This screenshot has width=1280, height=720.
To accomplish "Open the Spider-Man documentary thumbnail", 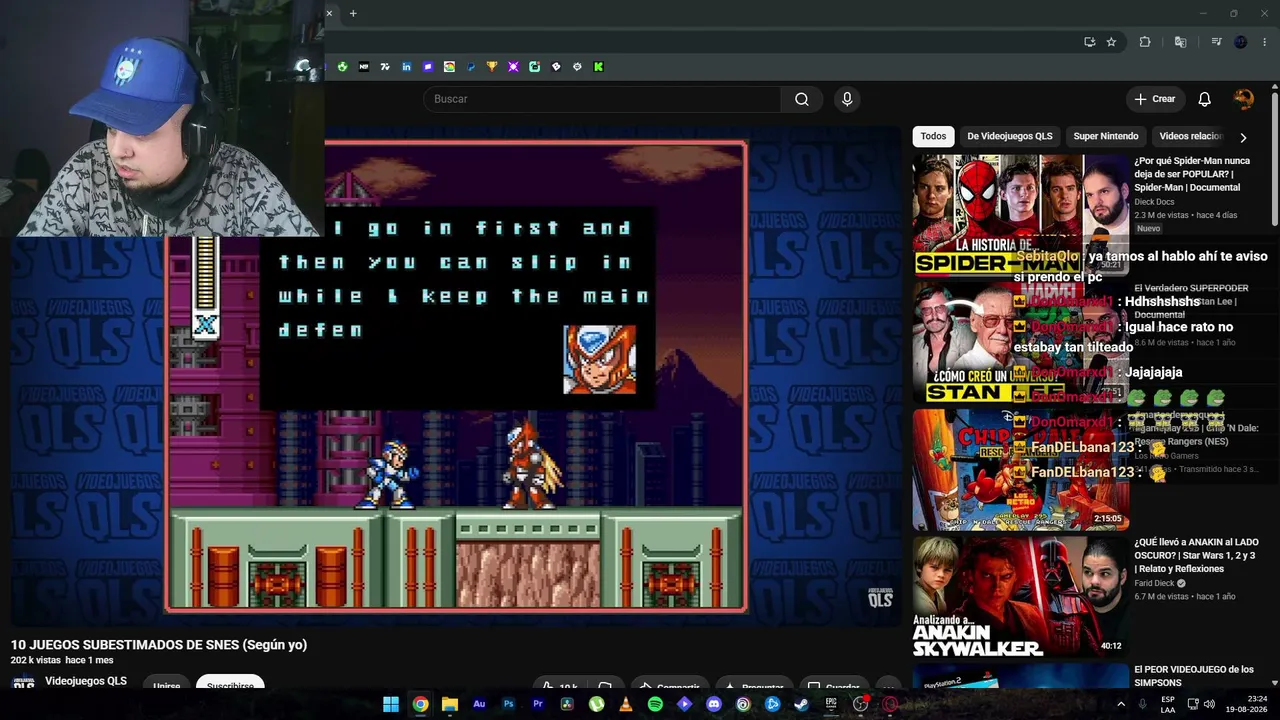I will point(1018,214).
